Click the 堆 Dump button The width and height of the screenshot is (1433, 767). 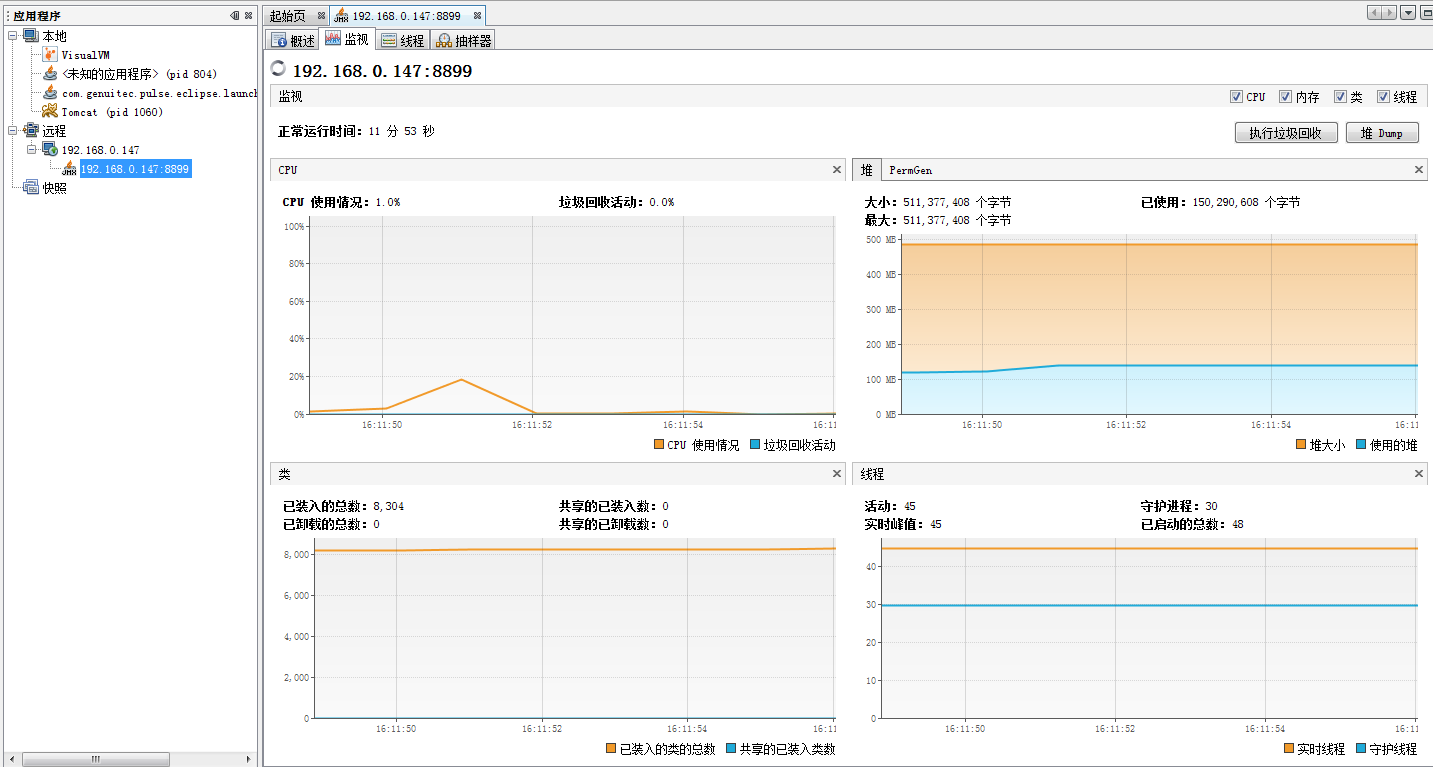coord(1382,133)
